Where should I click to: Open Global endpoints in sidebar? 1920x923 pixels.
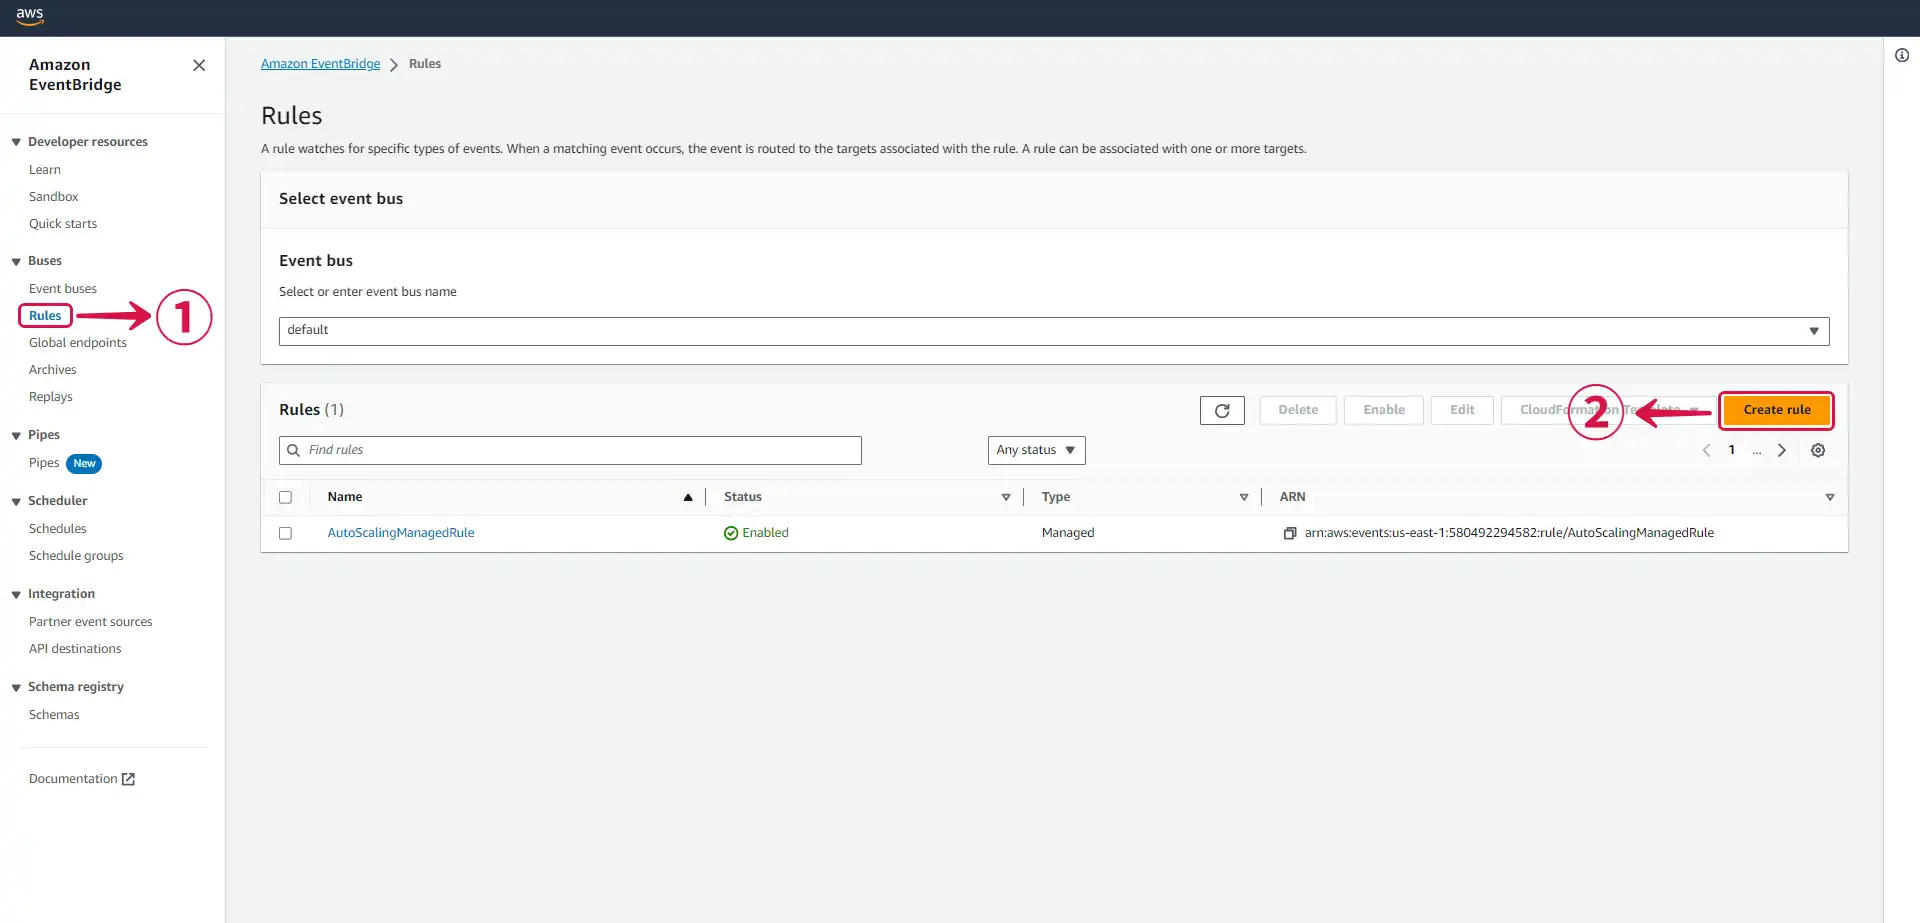[x=78, y=343]
